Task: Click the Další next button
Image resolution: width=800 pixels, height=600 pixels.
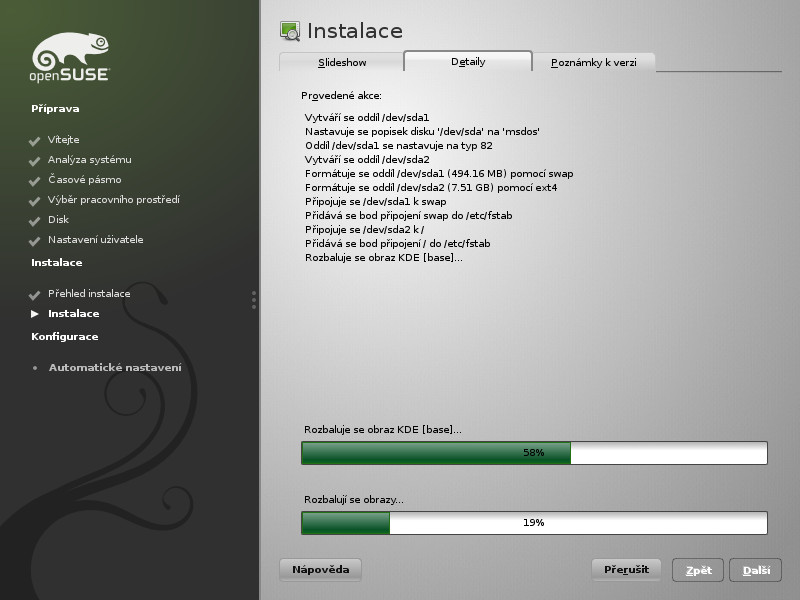Action: click(x=756, y=570)
